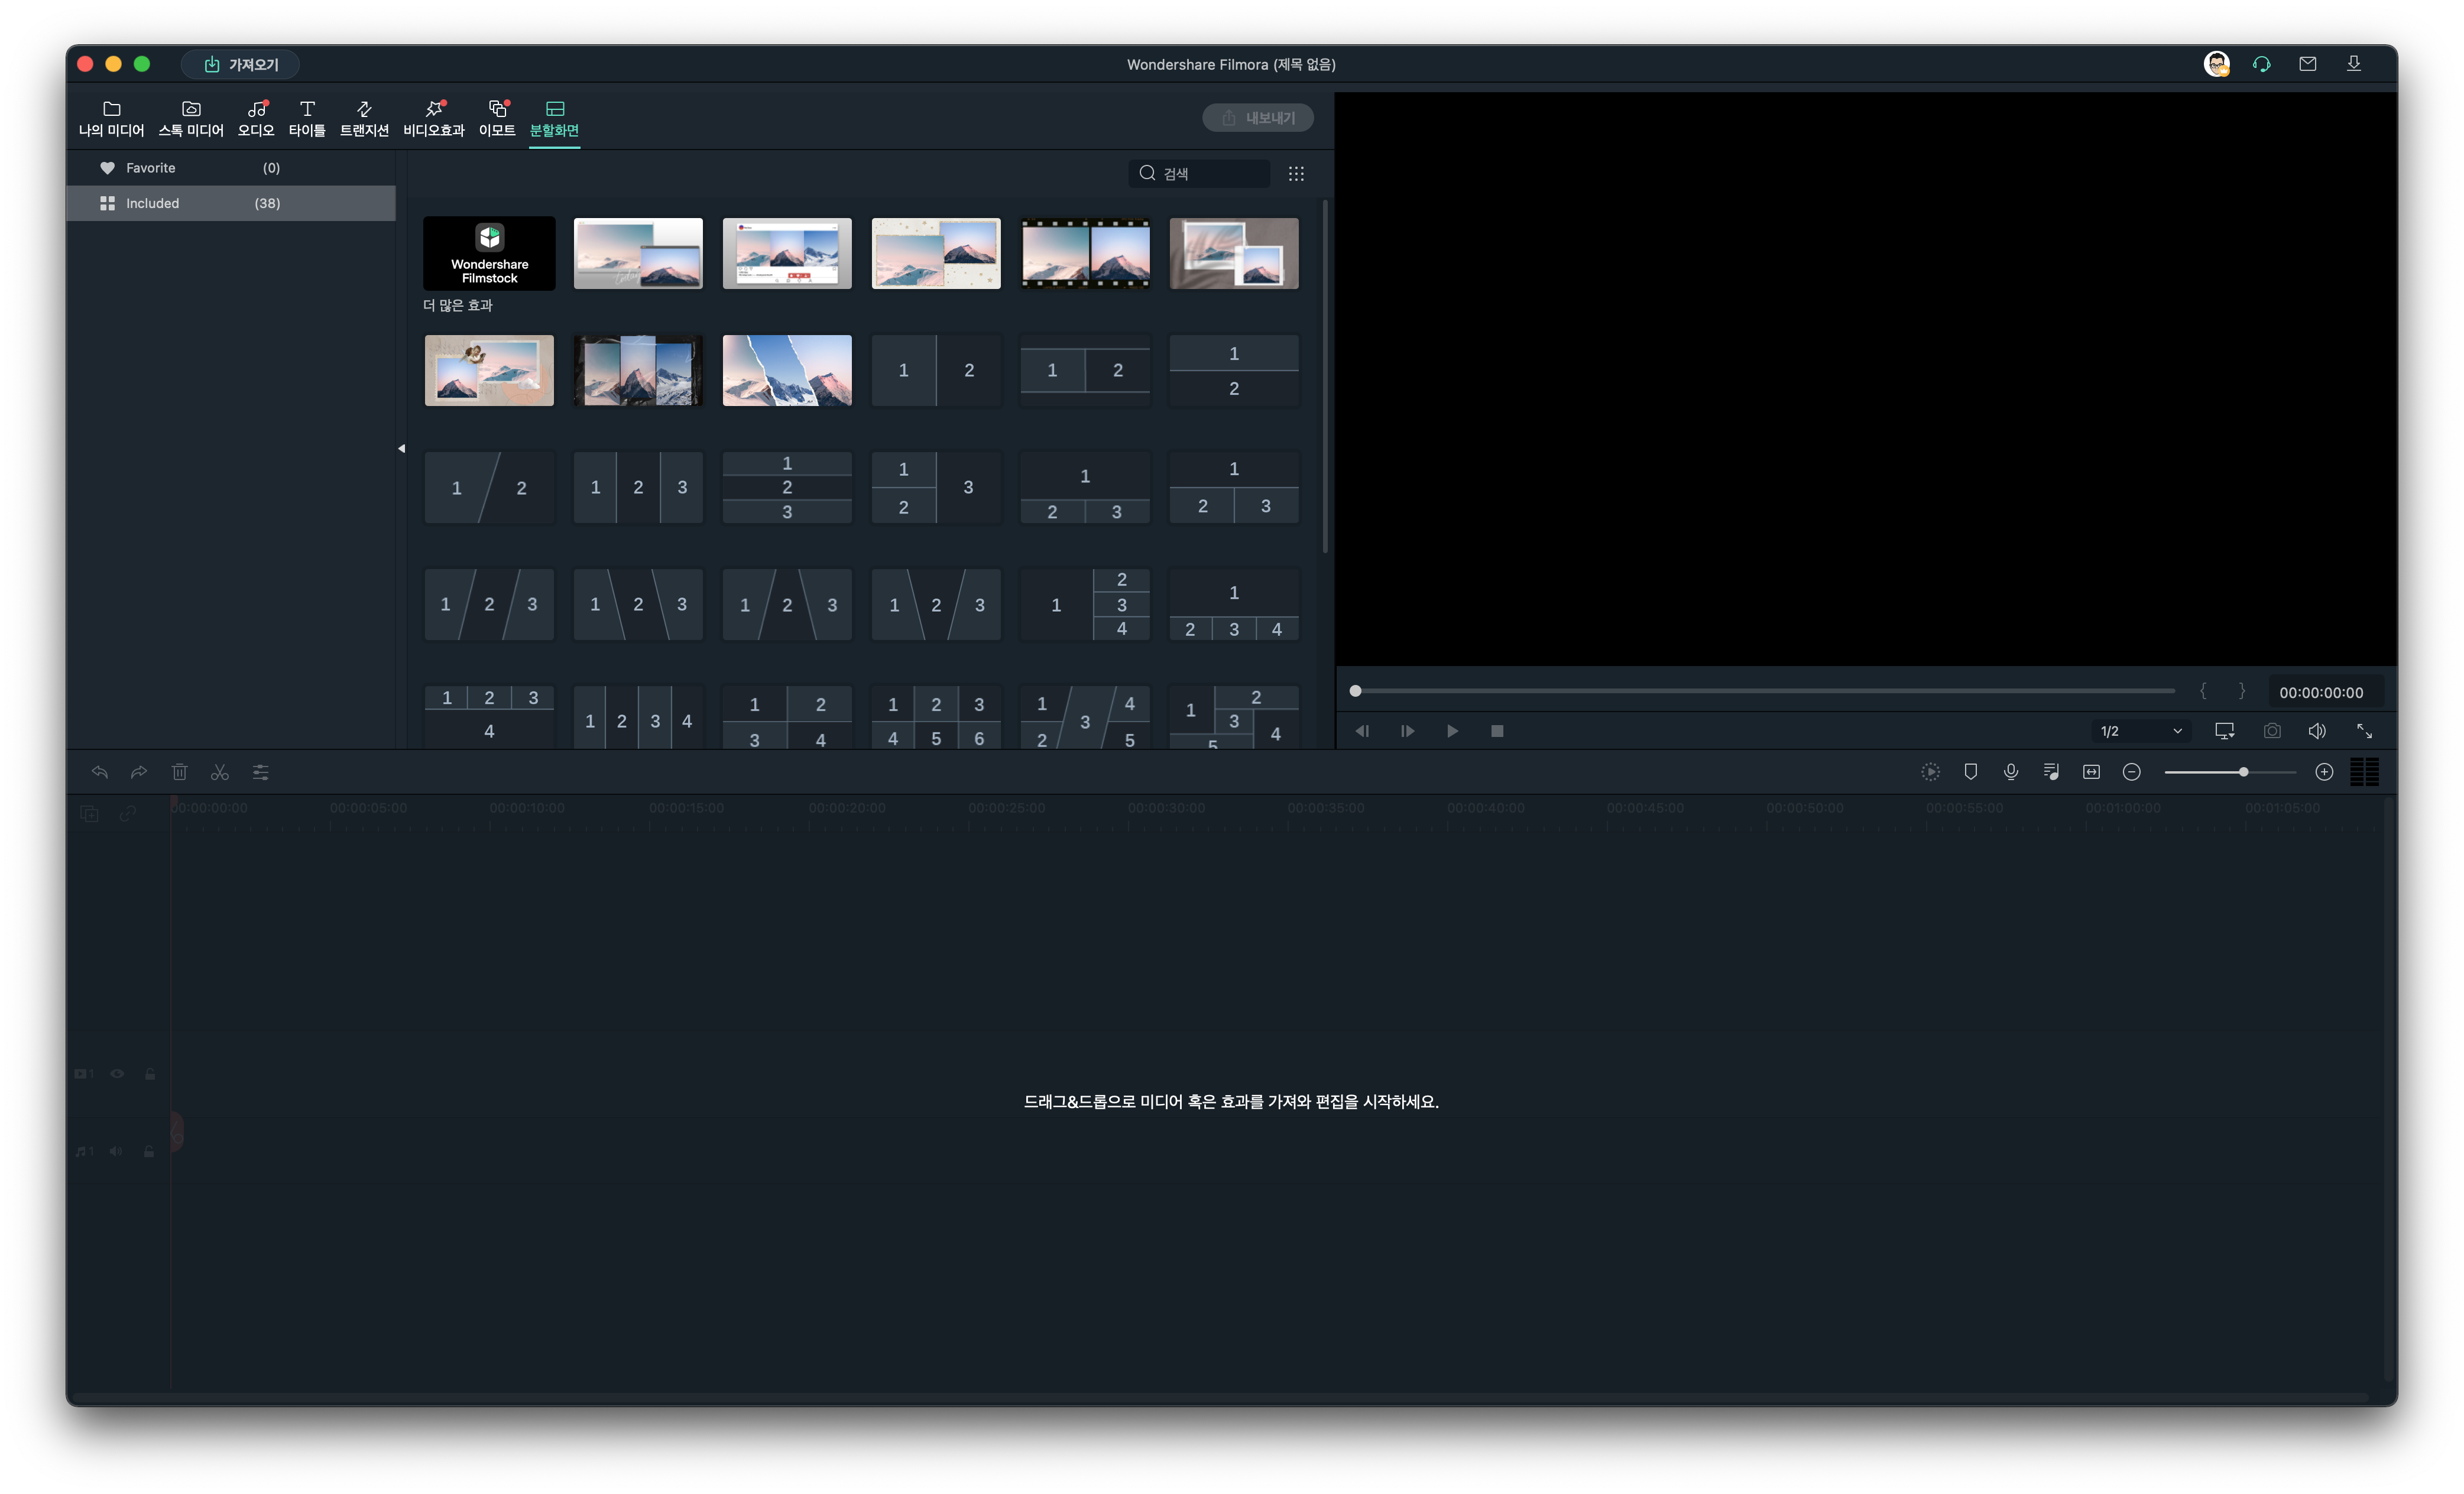Screen dimensions: 2464x1494
Task: Click the record voiceover microphone icon
Action: click(x=2011, y=772)
